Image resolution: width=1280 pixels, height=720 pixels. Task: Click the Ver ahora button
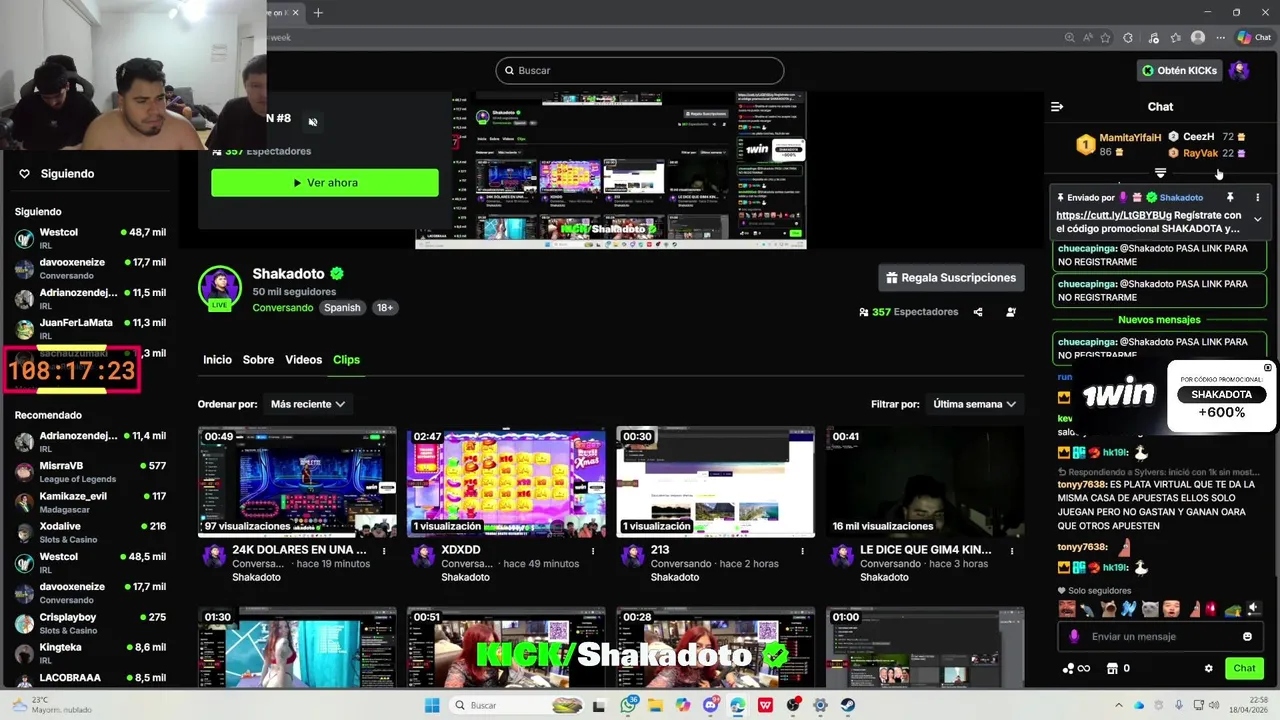coord(325,183)
